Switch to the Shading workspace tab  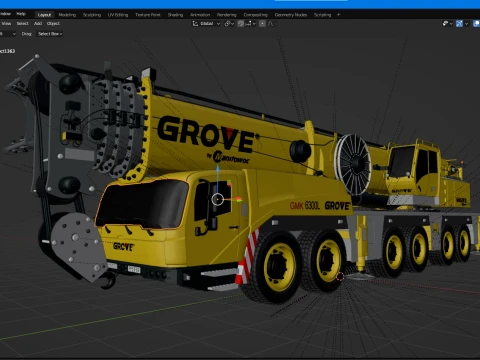[175, 15]
